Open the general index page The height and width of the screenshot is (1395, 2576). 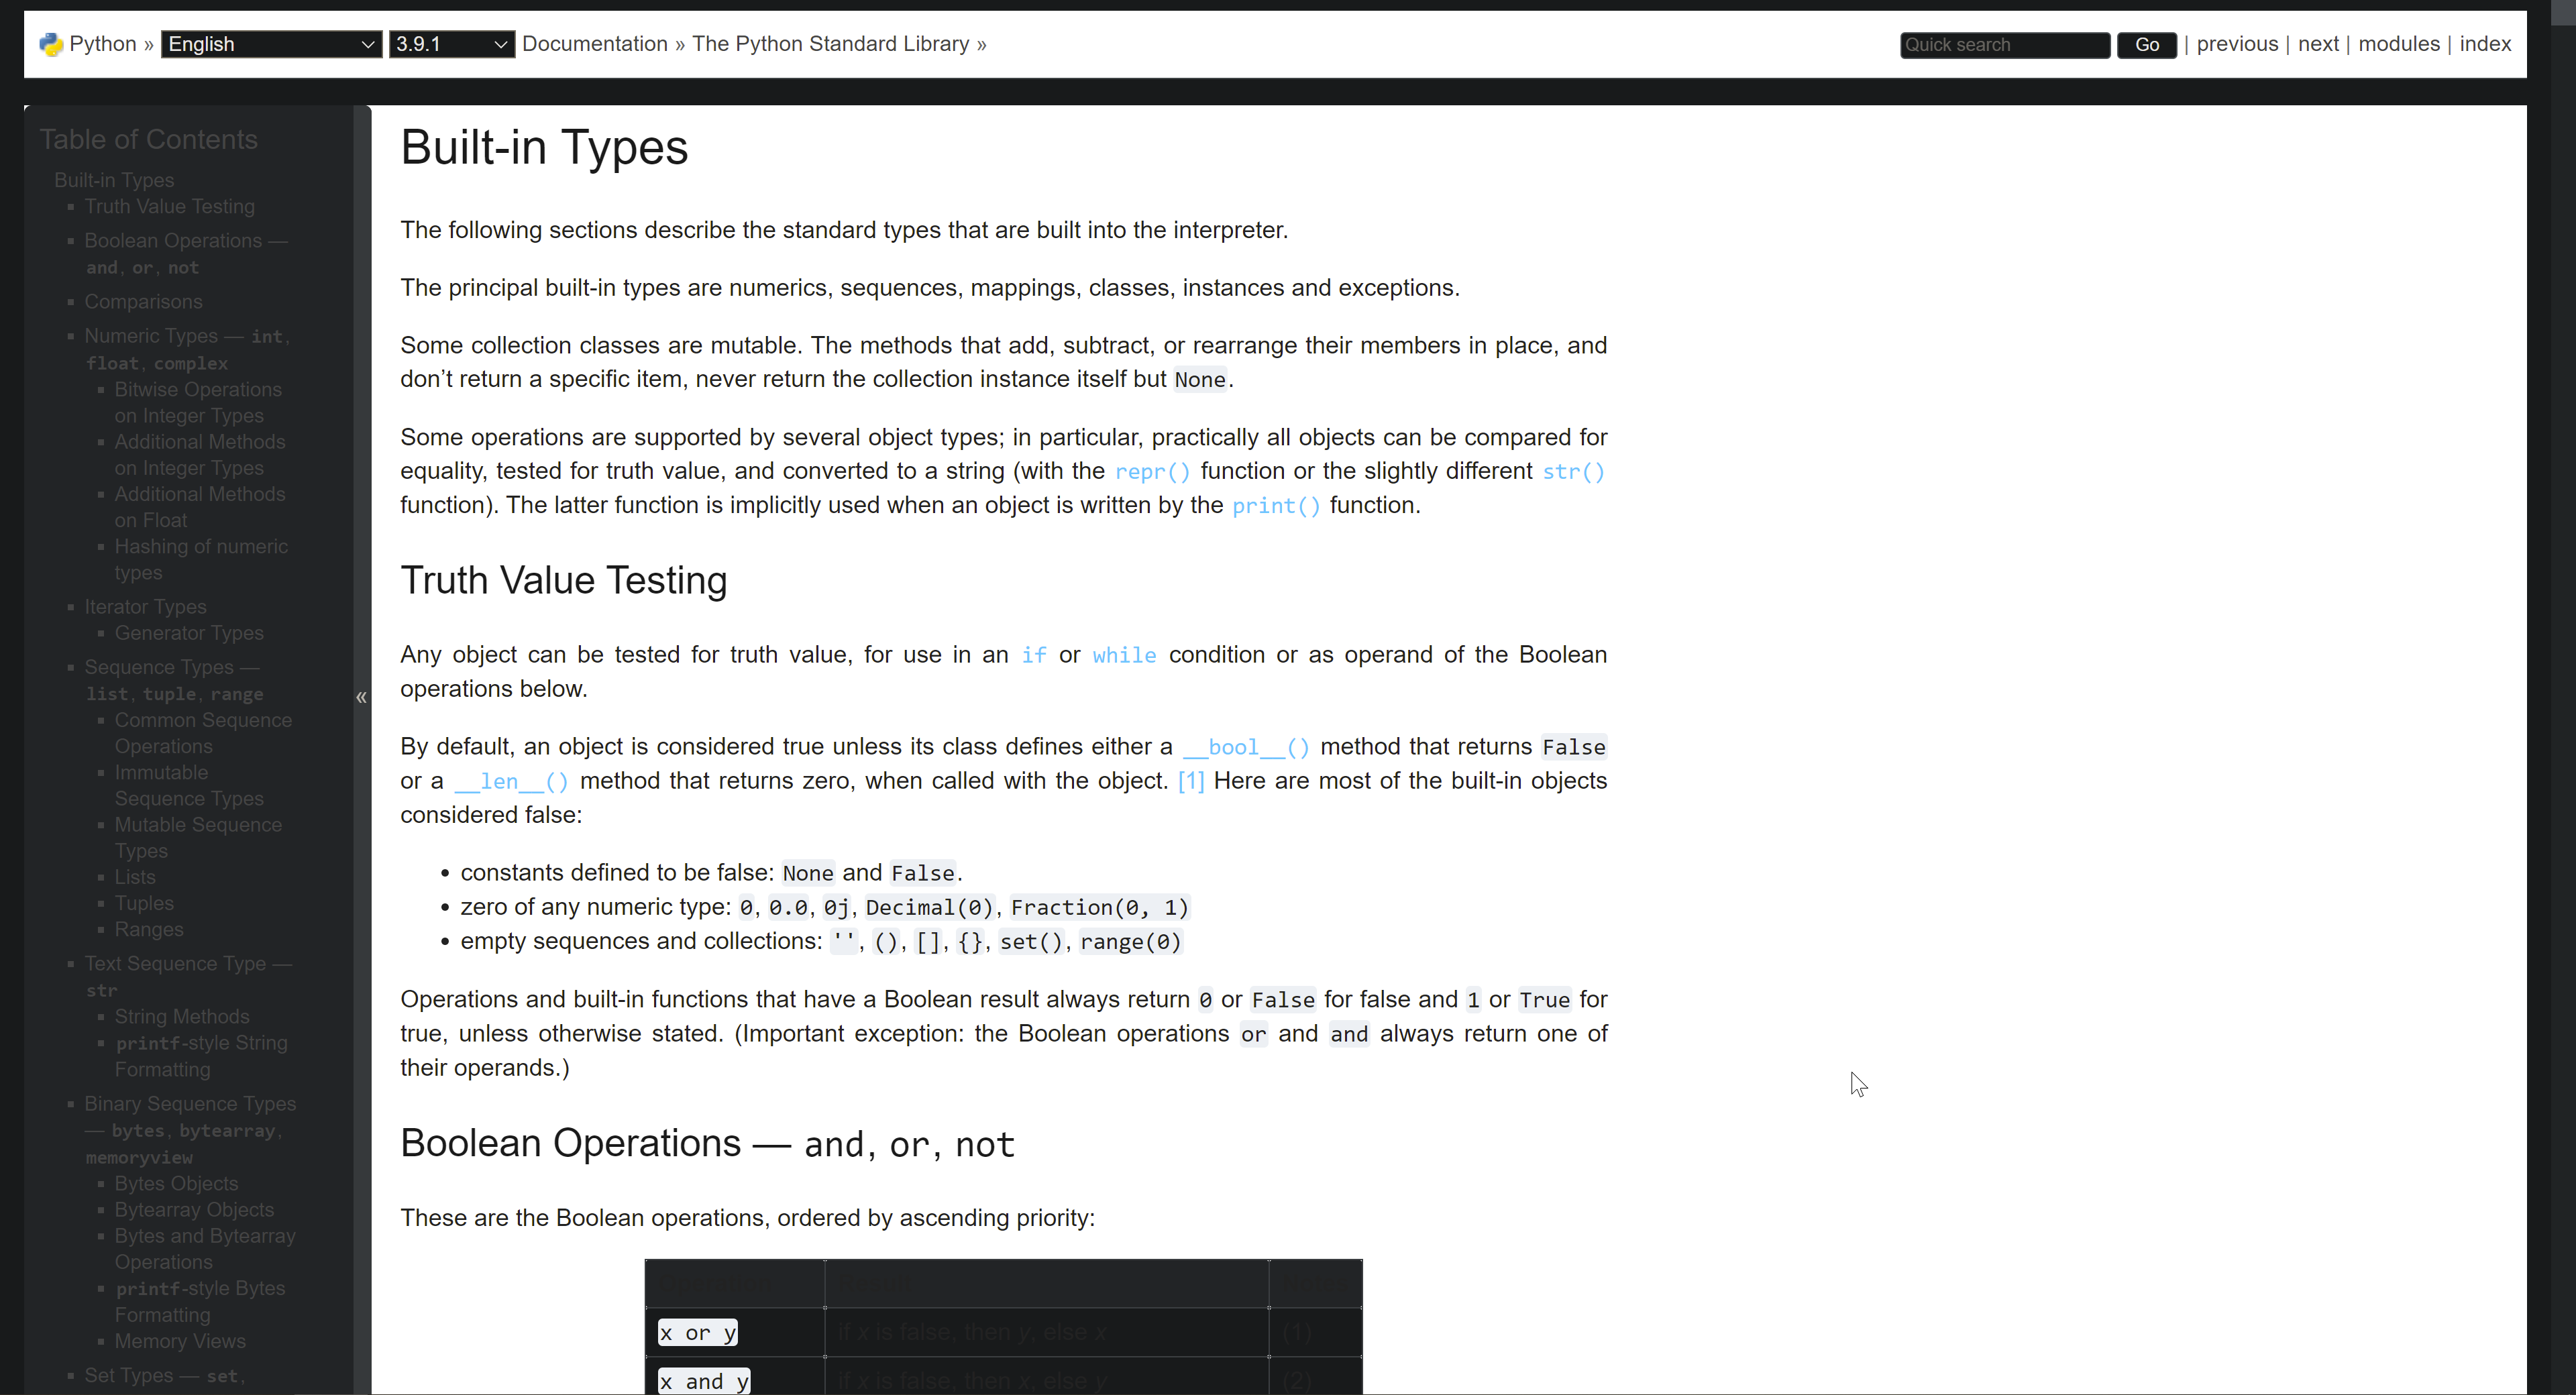click(2484, 43)
